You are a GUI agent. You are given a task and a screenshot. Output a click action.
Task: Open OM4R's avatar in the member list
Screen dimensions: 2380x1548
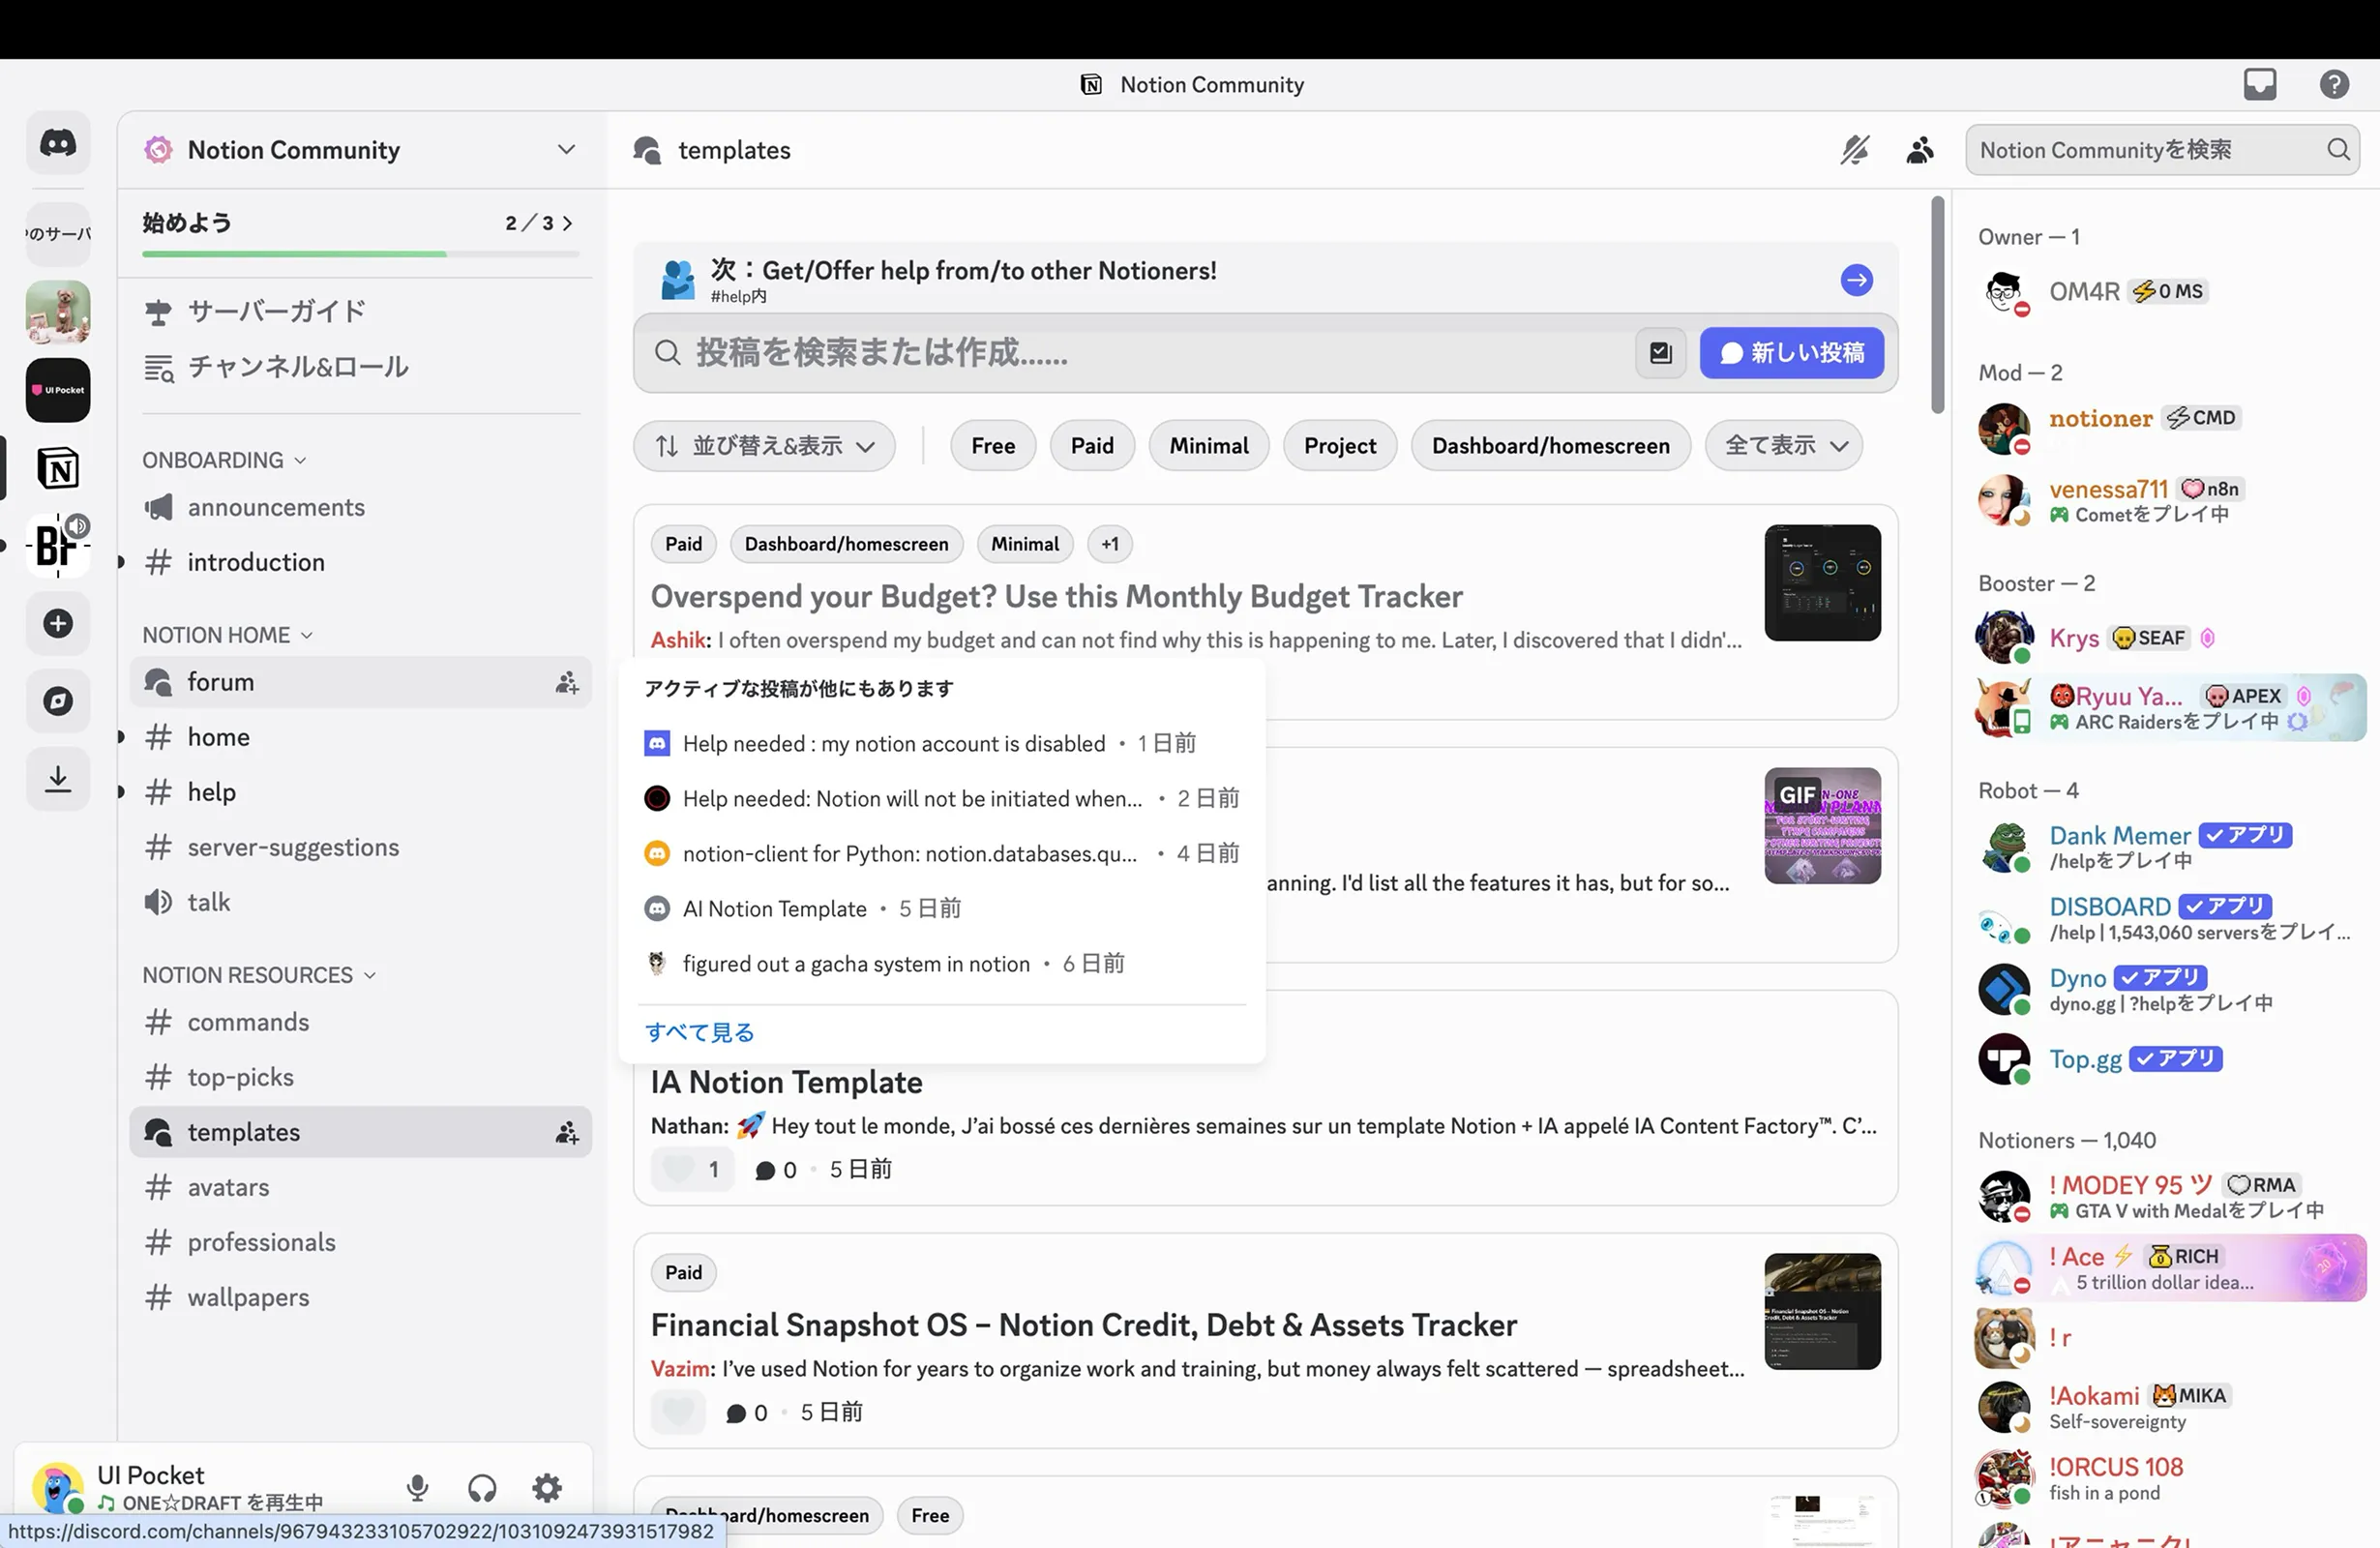tap(2004, 292)
